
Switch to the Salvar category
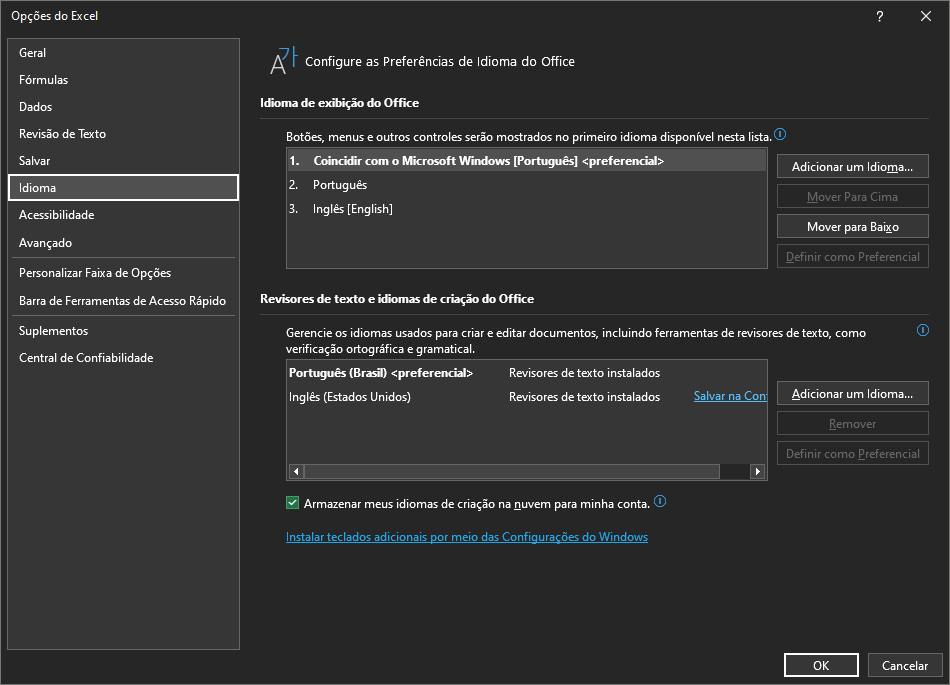(124, 160)
